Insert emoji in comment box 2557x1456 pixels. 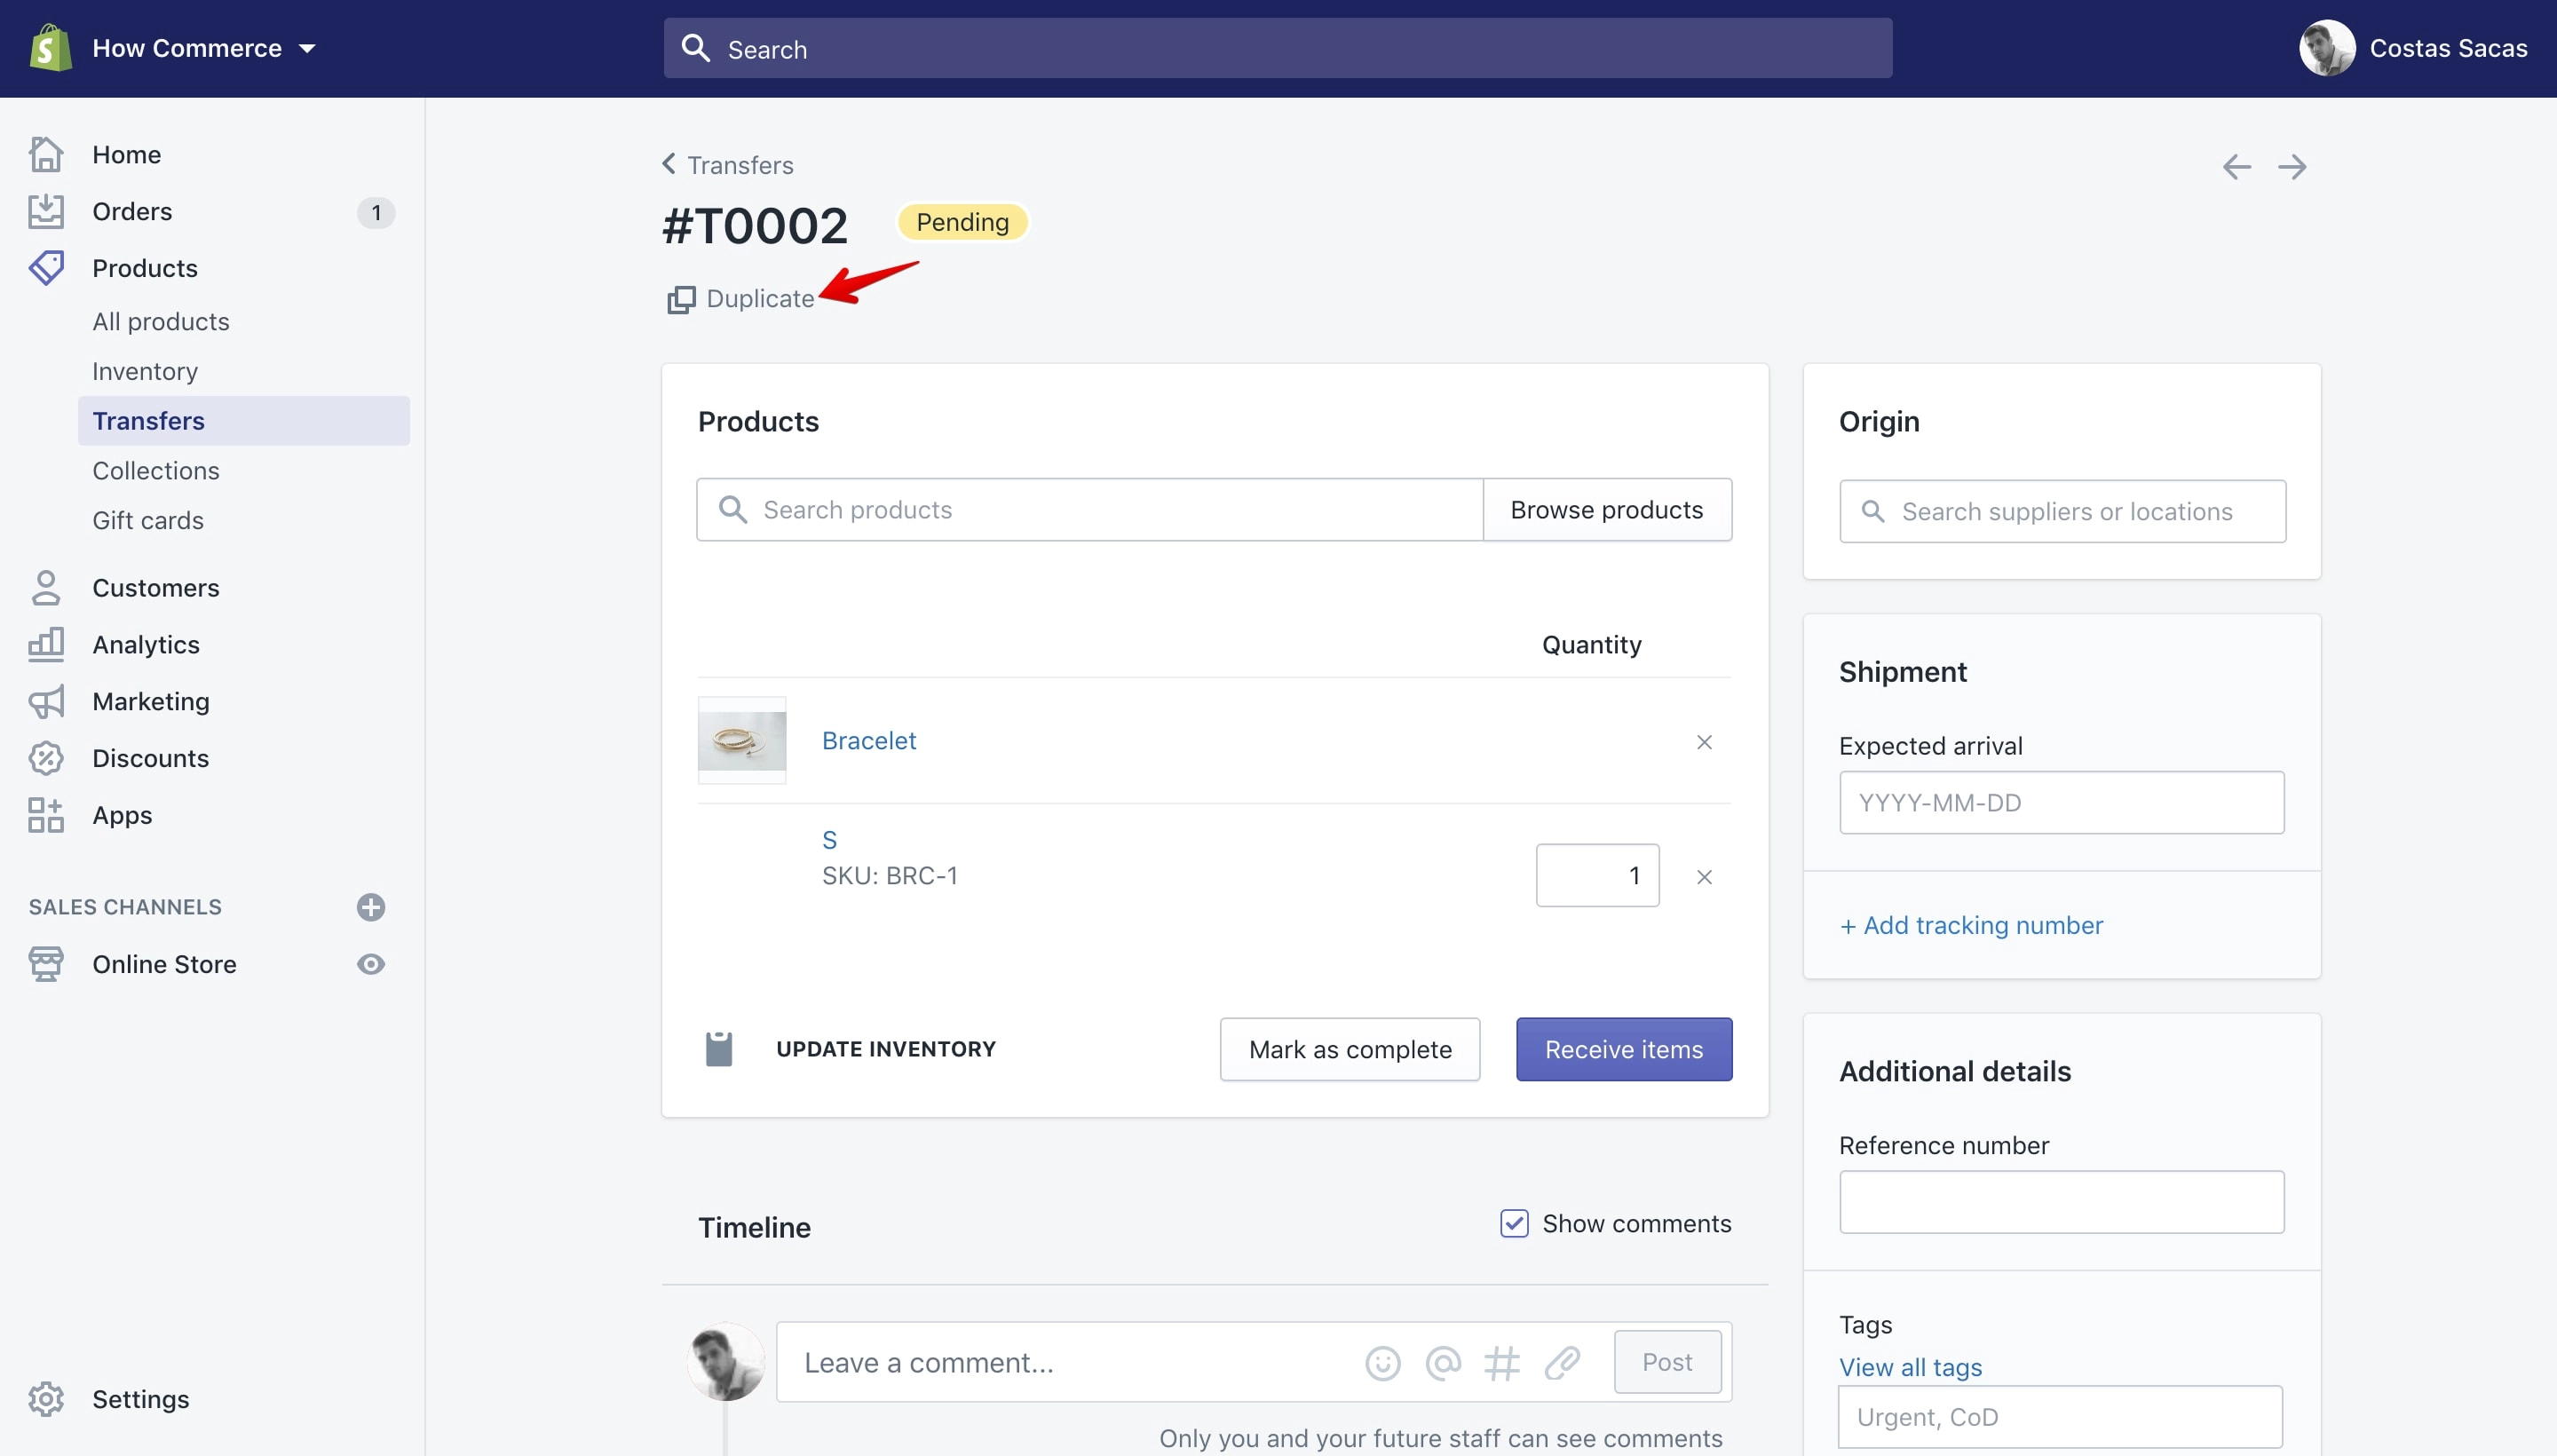tap(1383, 1363)
